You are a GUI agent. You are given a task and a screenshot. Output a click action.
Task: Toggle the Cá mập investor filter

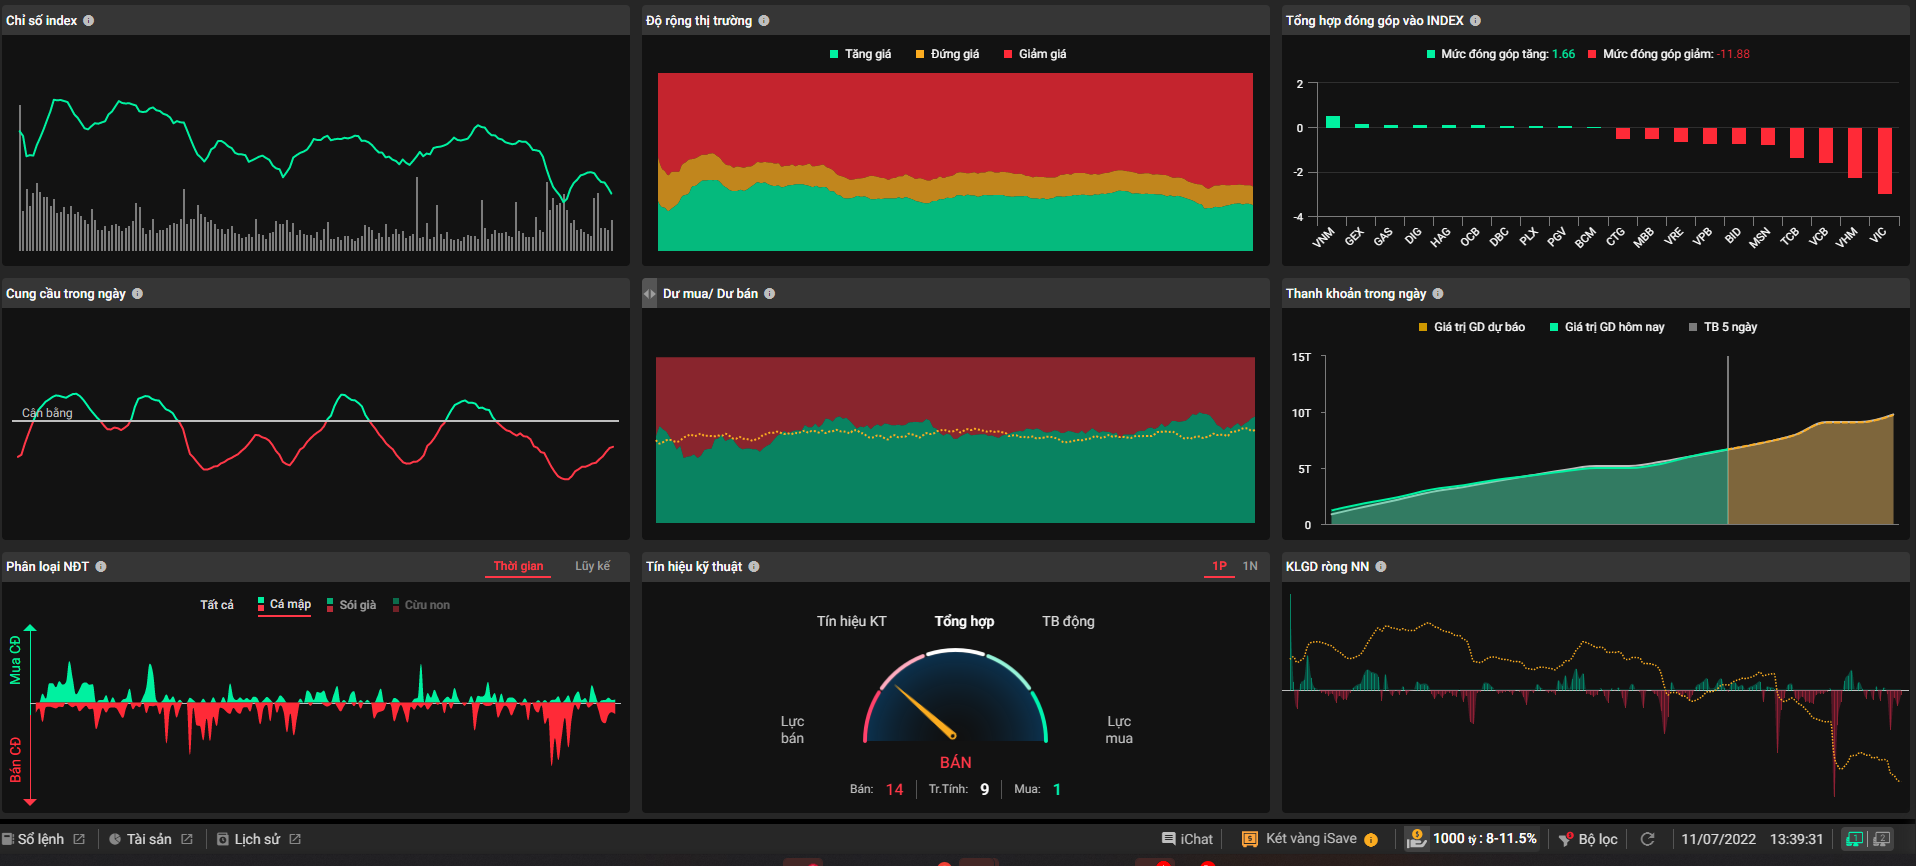[x=285, y=605]
